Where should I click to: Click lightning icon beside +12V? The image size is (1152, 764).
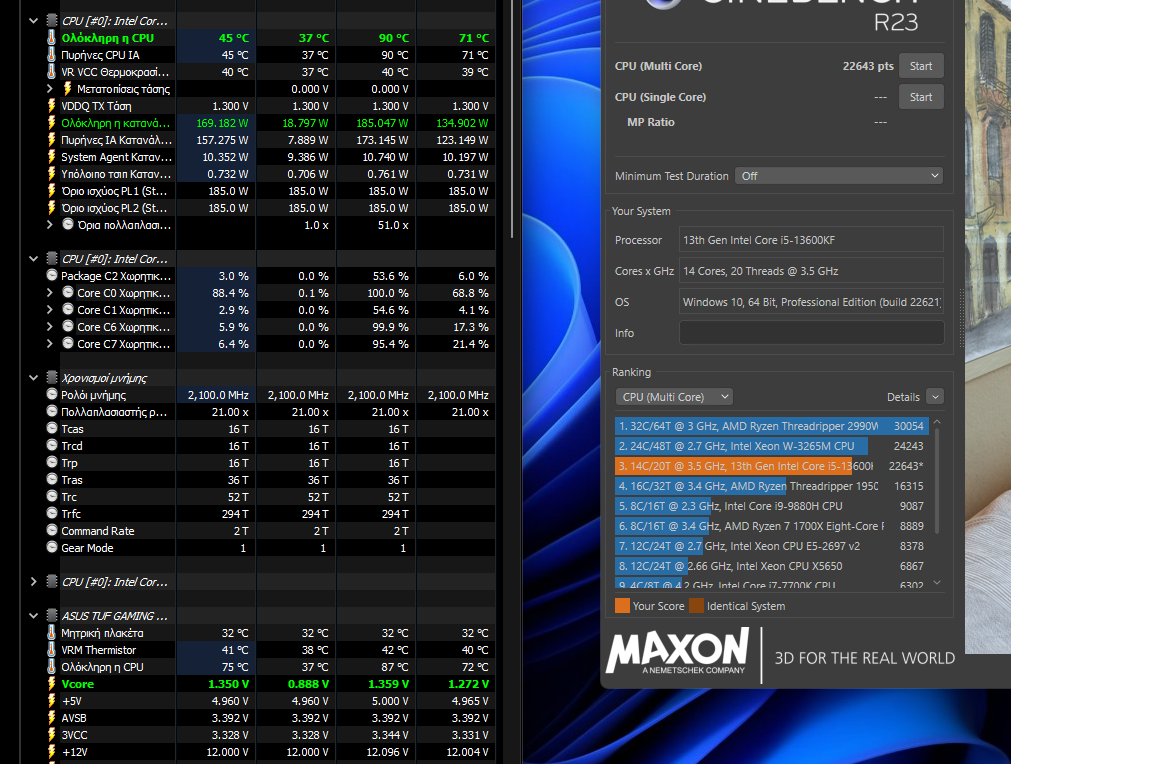pyautogui.click(x=51, y=752)
